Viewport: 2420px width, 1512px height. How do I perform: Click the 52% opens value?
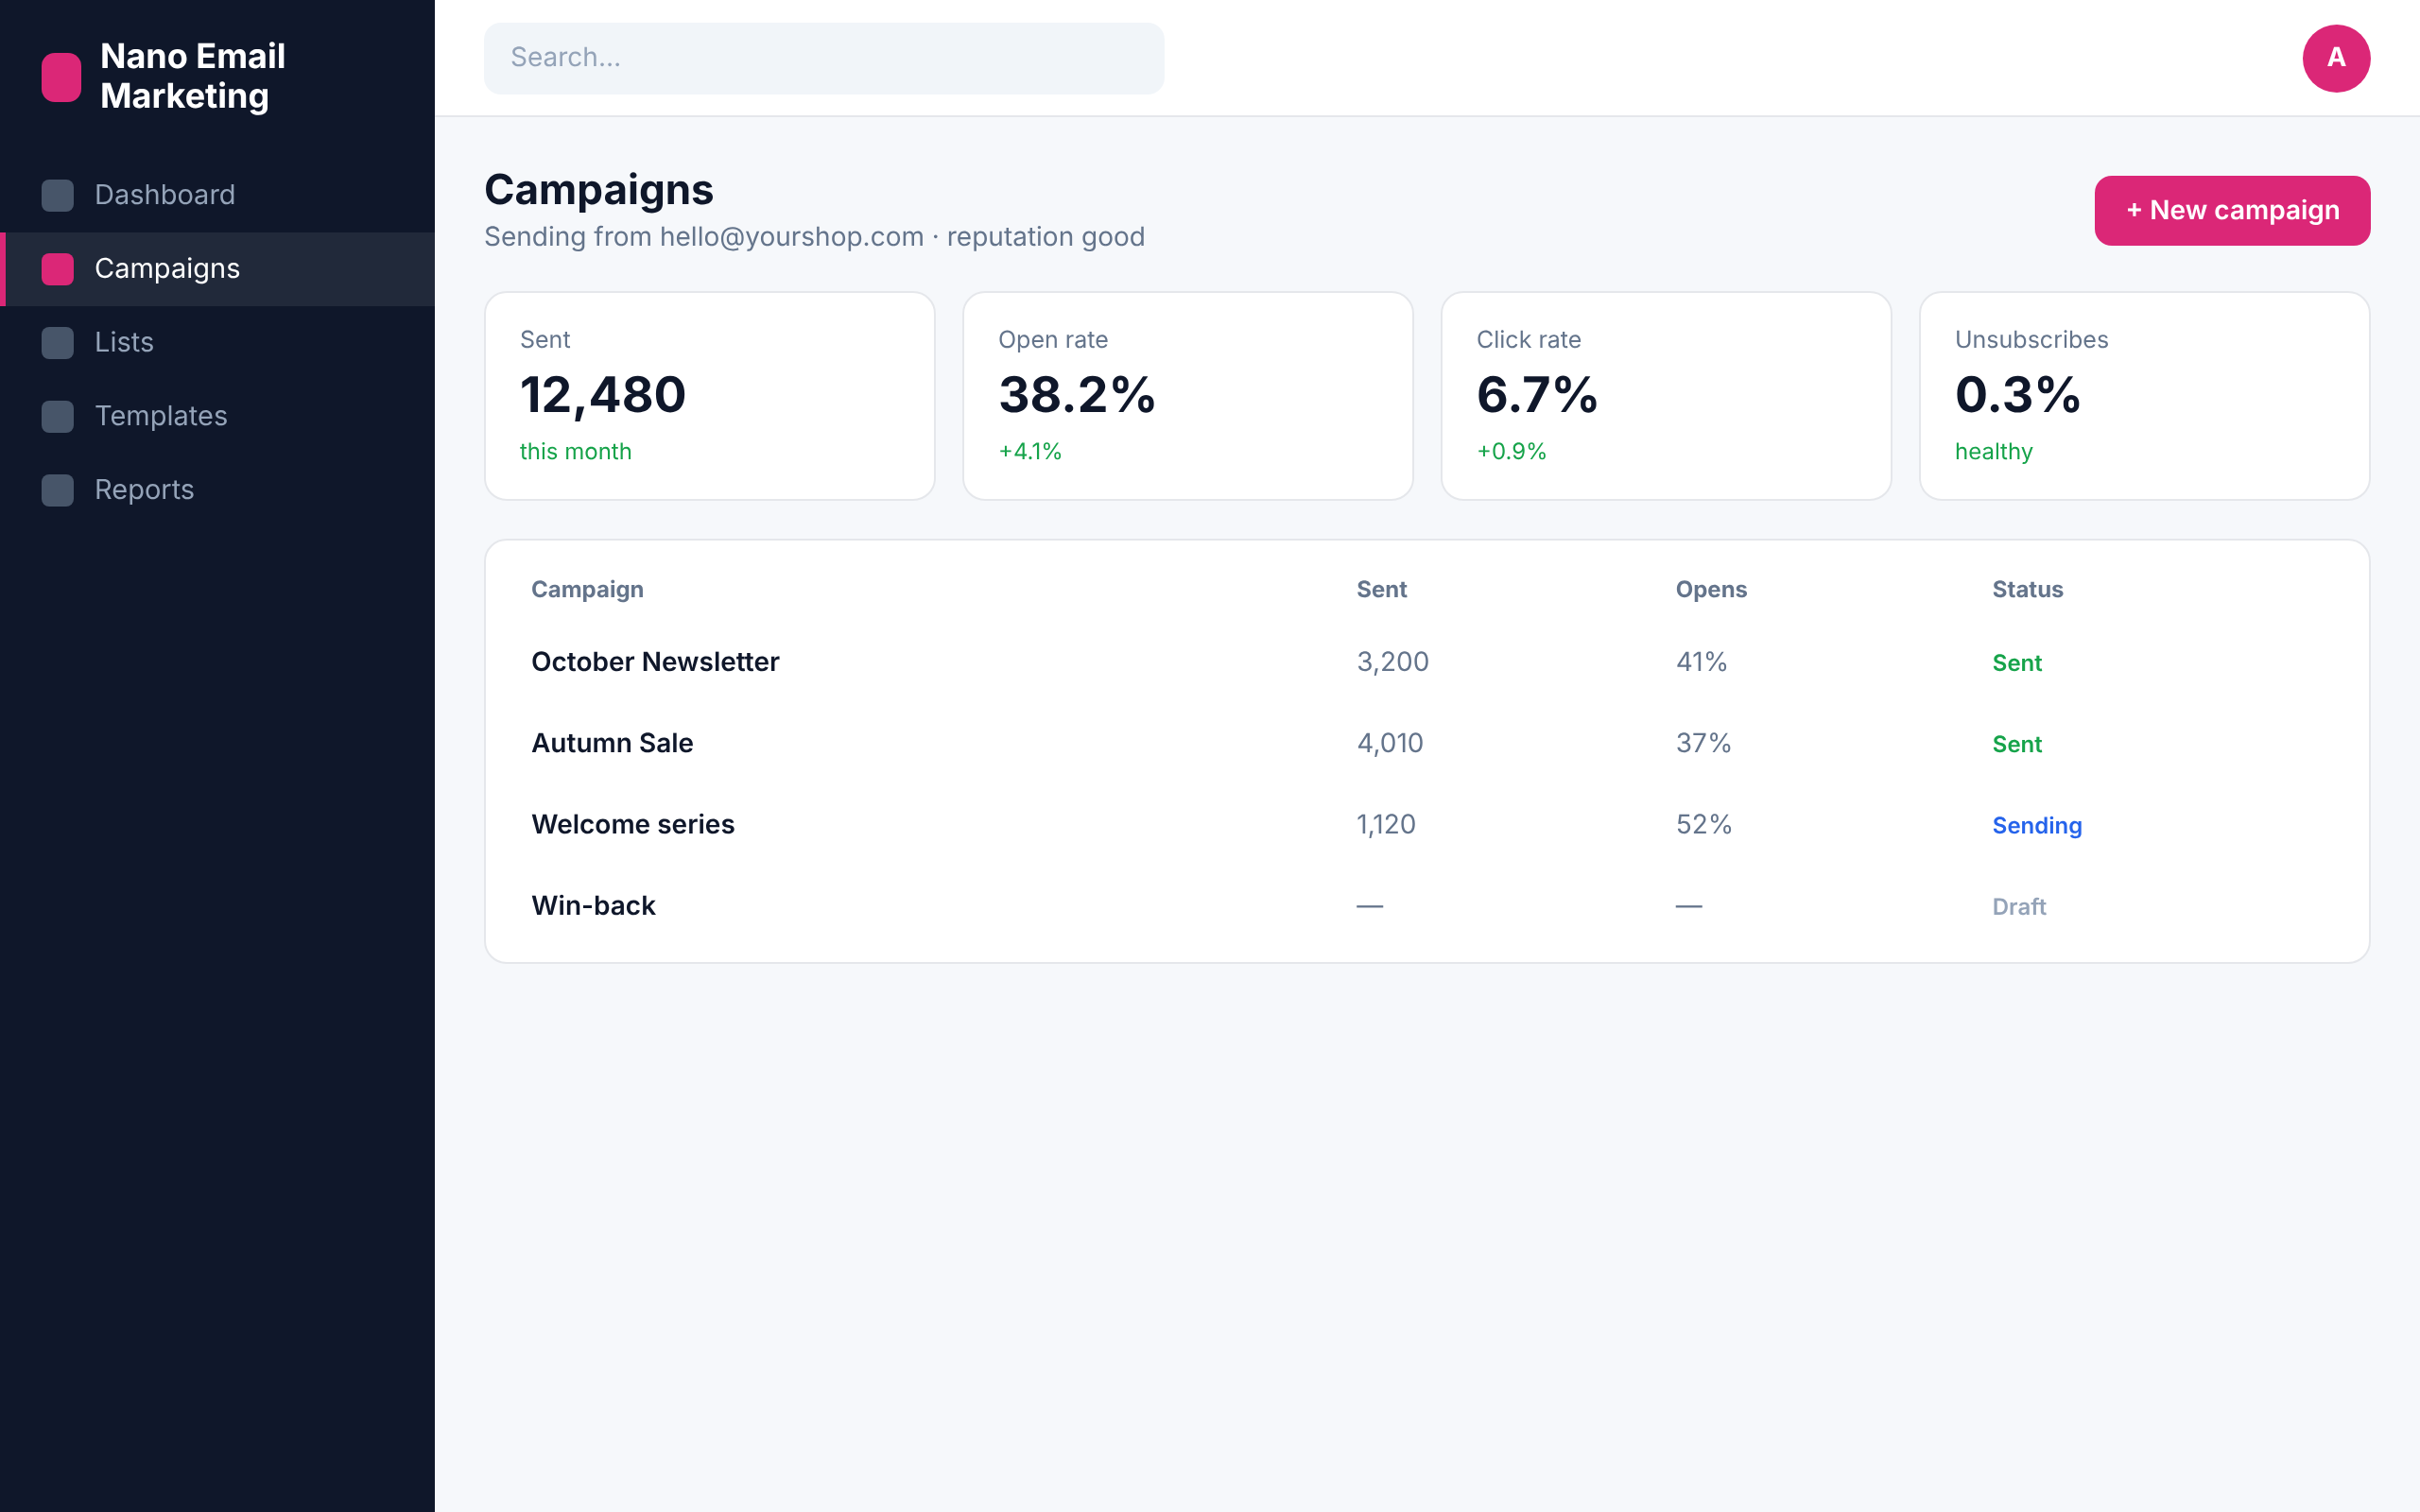tap(1704, 824)
